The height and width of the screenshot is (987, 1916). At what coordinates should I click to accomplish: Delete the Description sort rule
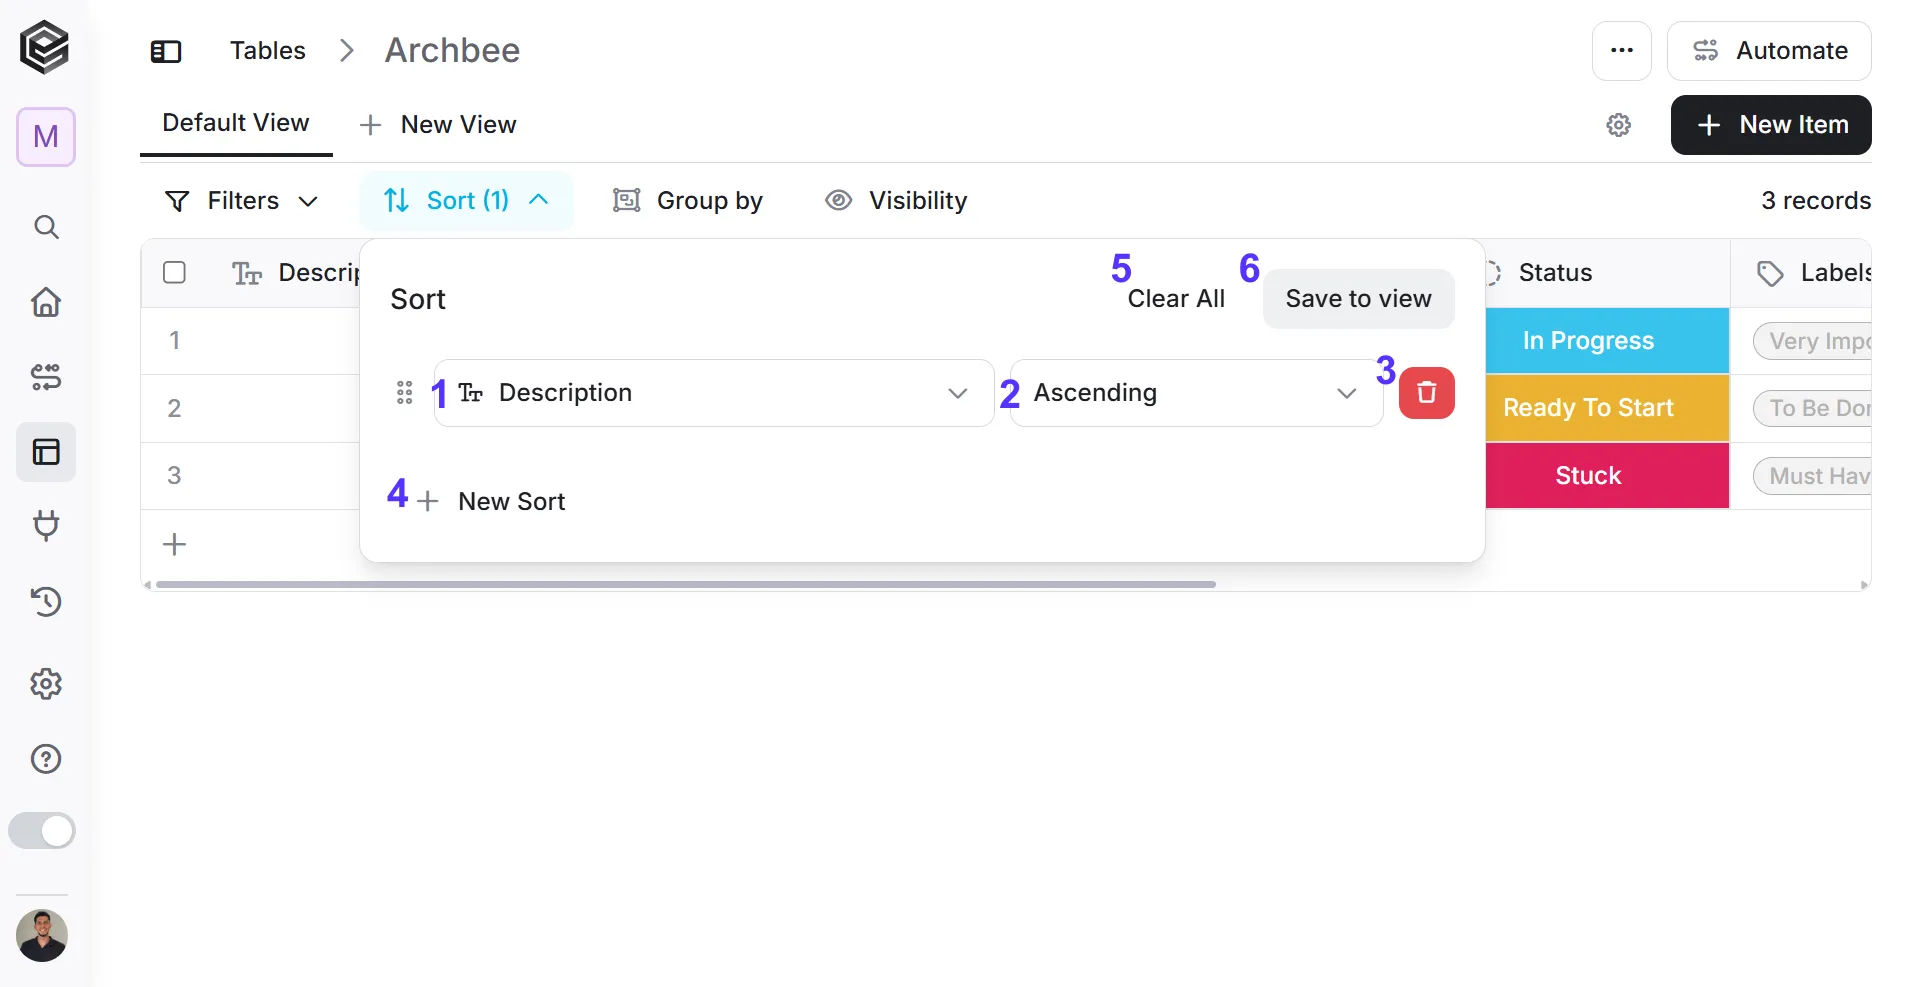[1427, 393]
